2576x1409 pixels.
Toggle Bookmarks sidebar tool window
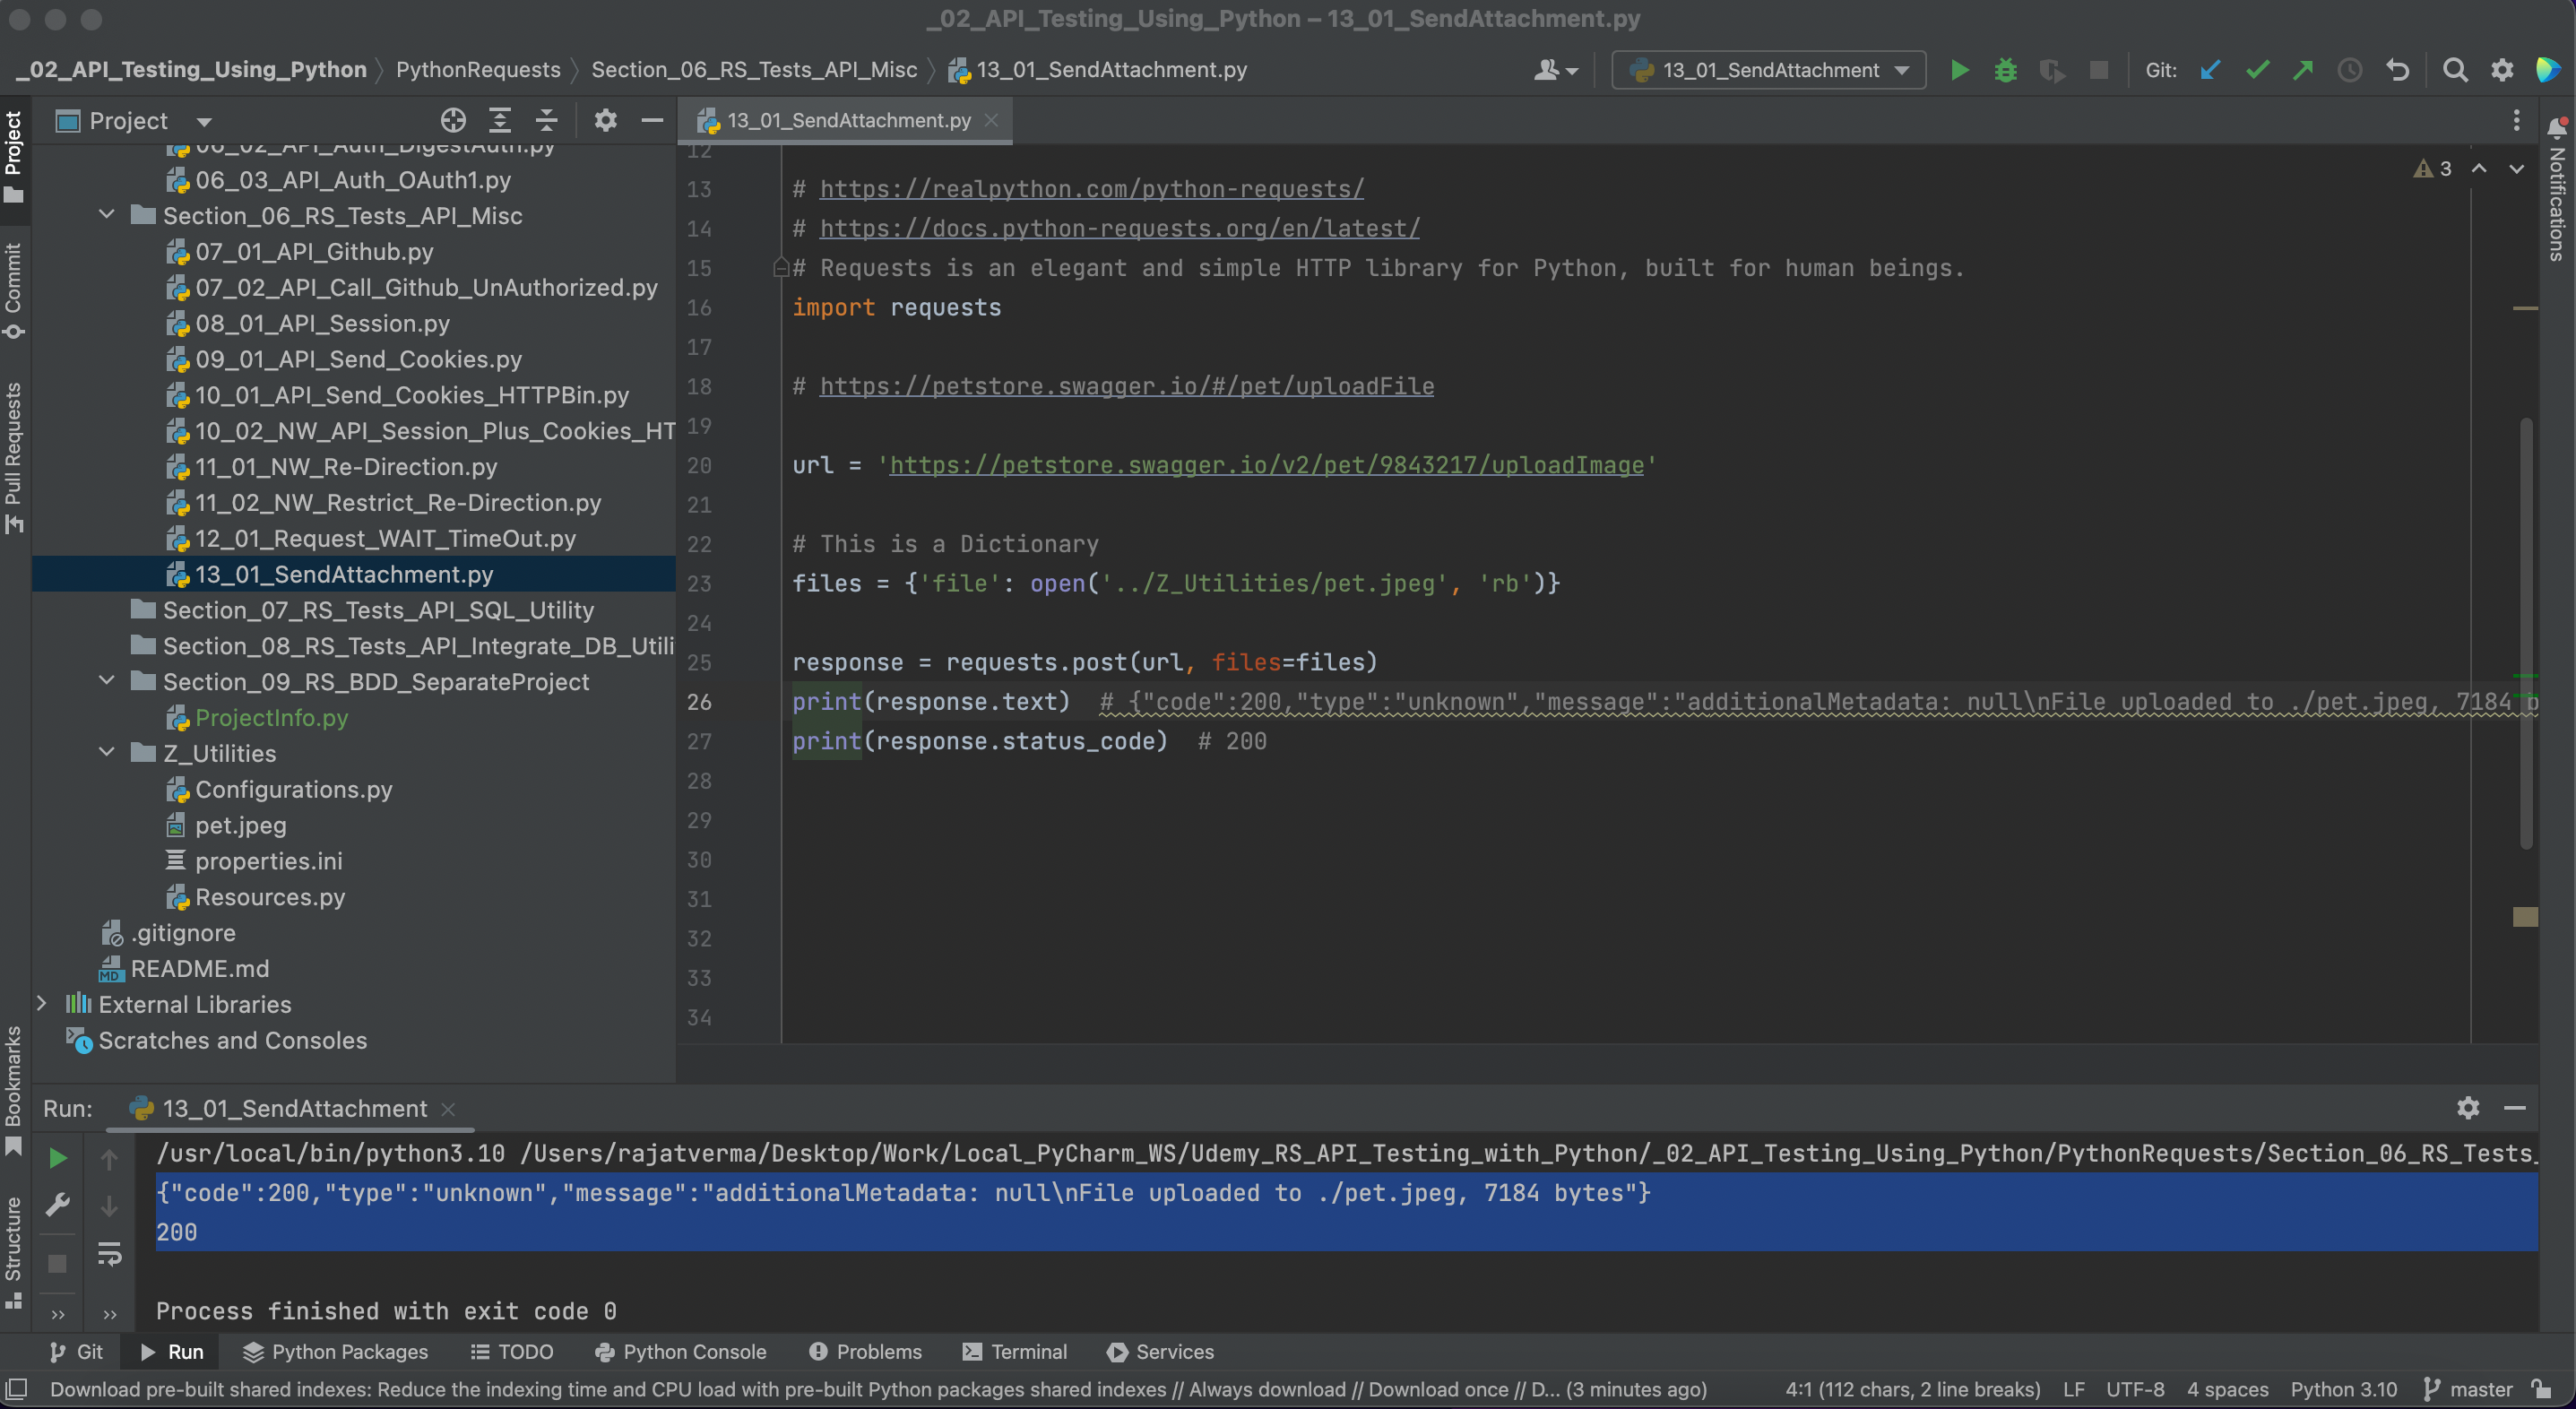point(14,1090)
